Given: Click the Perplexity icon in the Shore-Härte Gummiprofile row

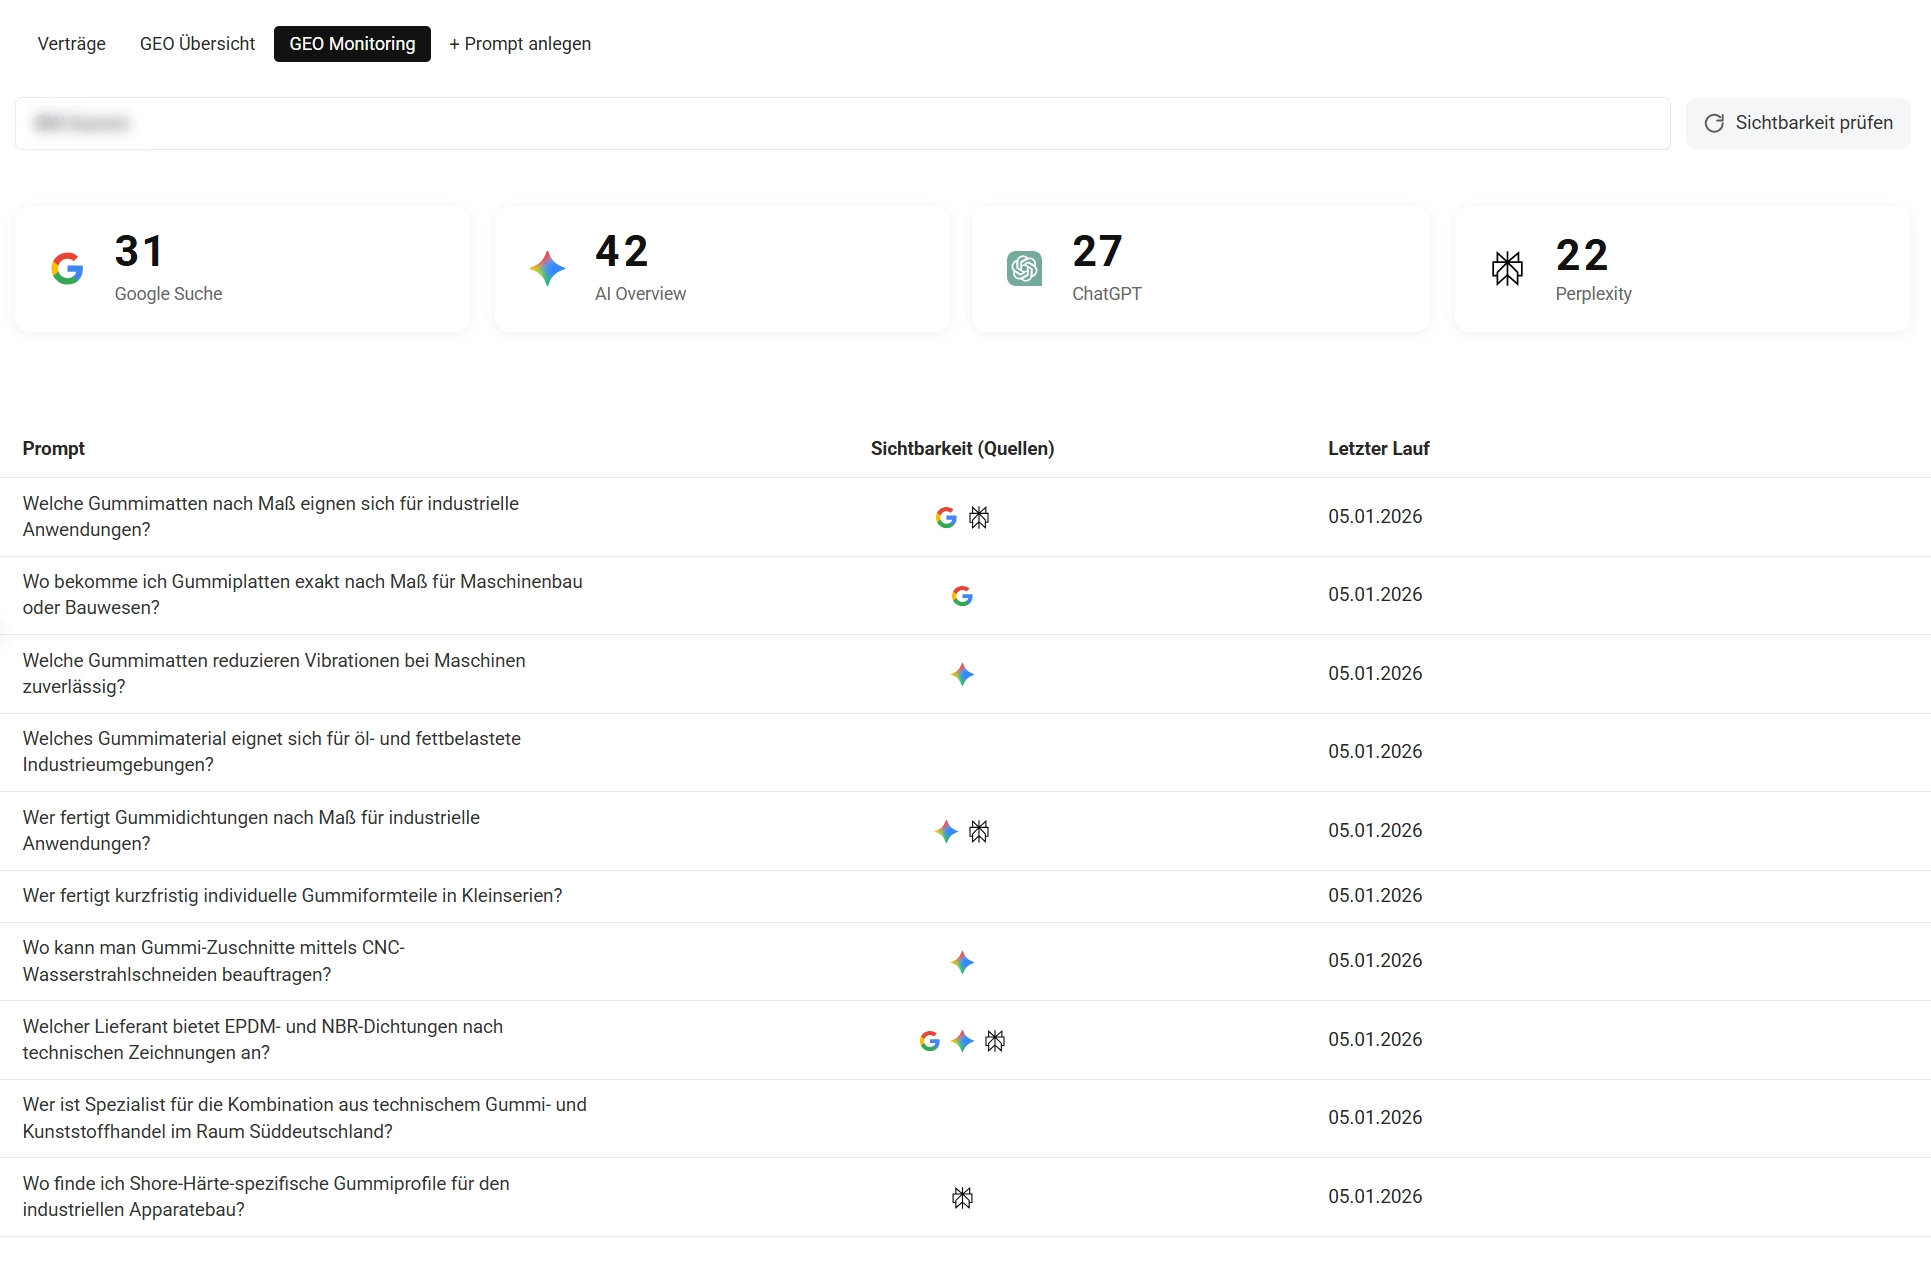Looking at the screenshot, I should (x=962, y=1198).
